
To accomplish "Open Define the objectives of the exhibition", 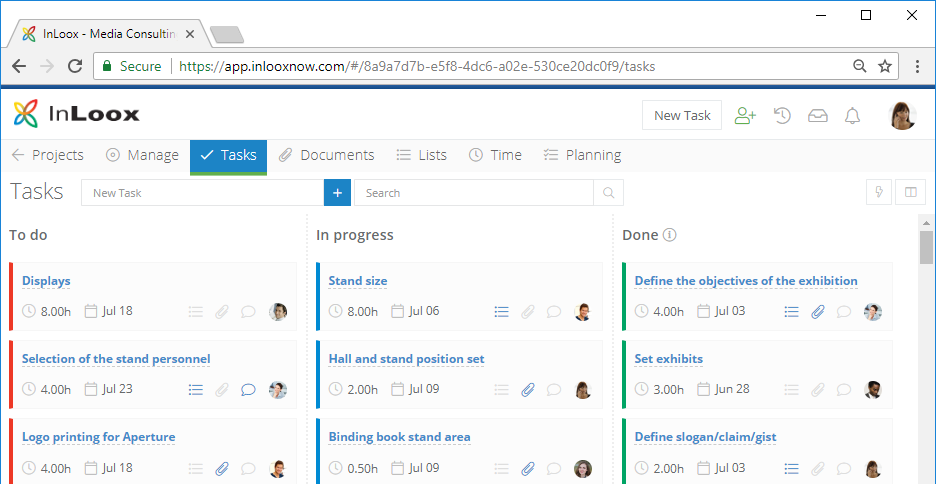I will (746, 280).
